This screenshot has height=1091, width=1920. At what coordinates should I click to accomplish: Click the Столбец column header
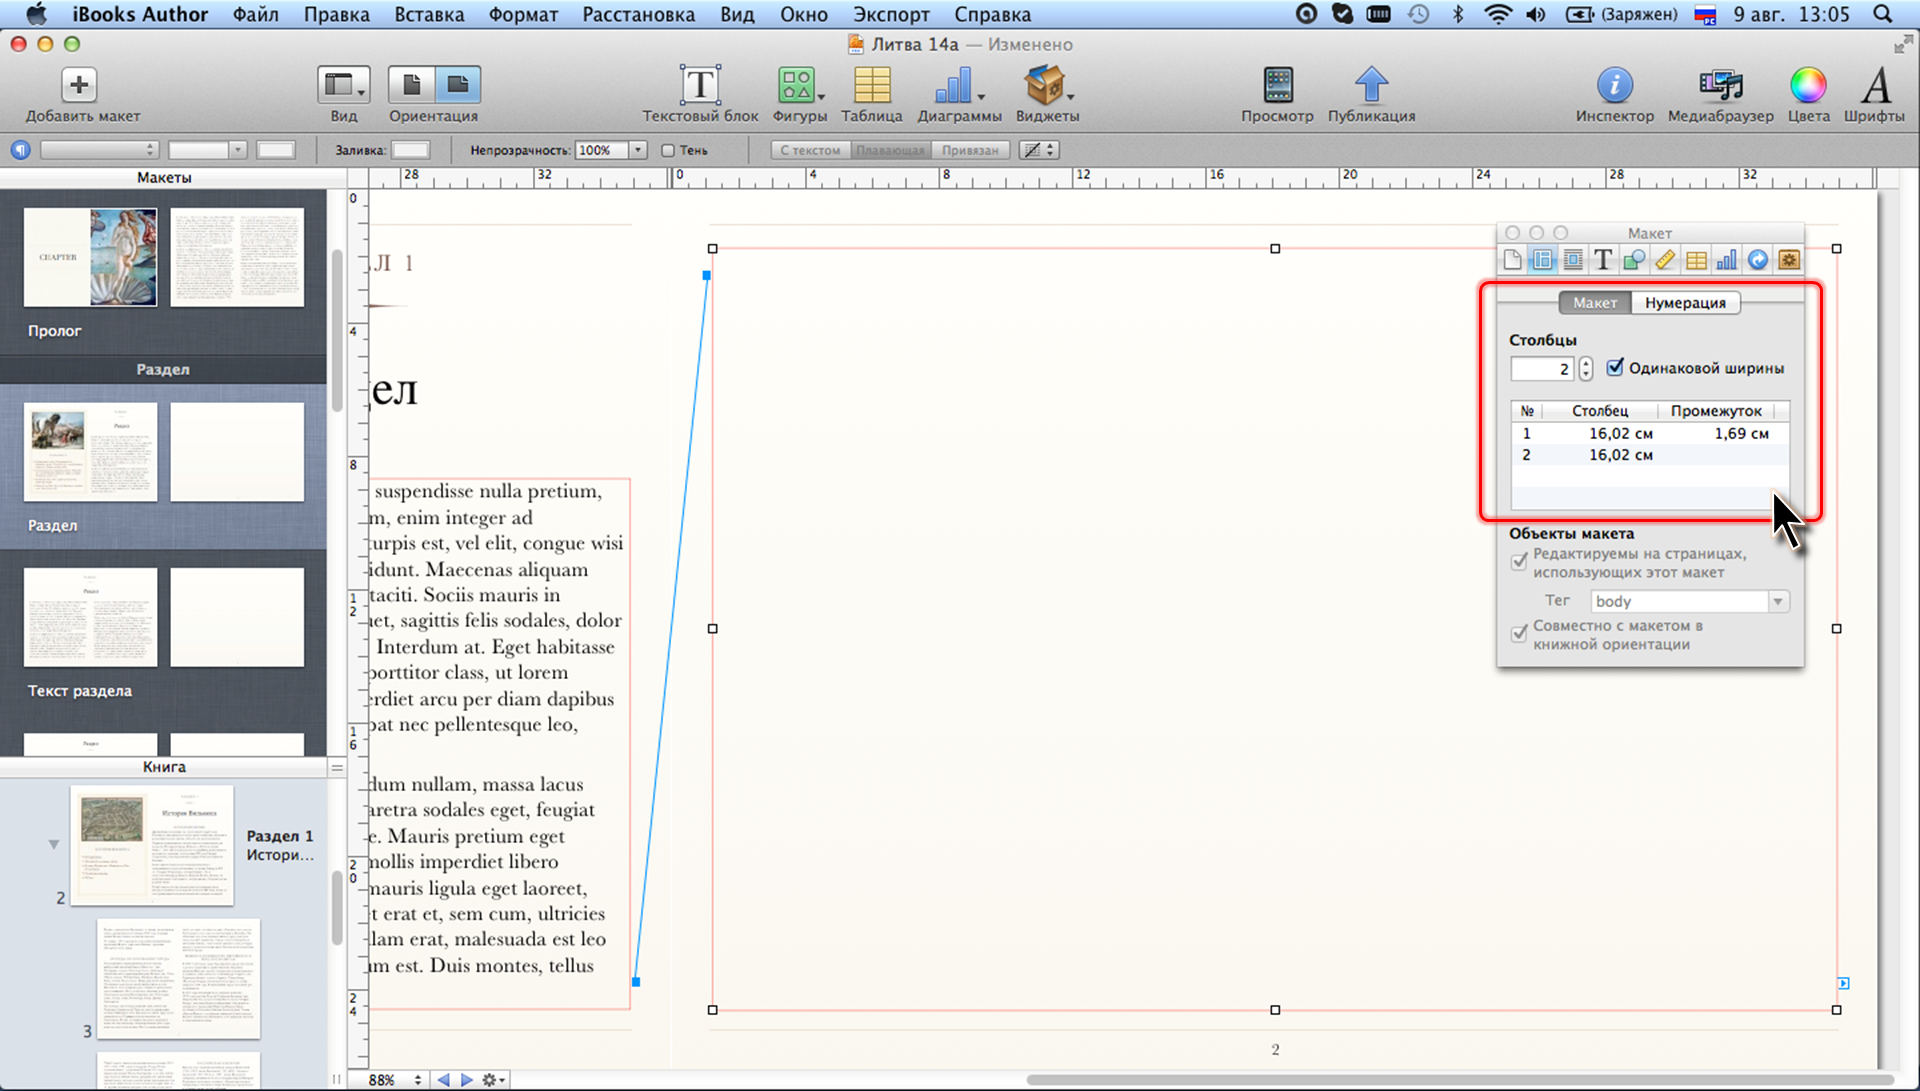[x=1600, y=411]
